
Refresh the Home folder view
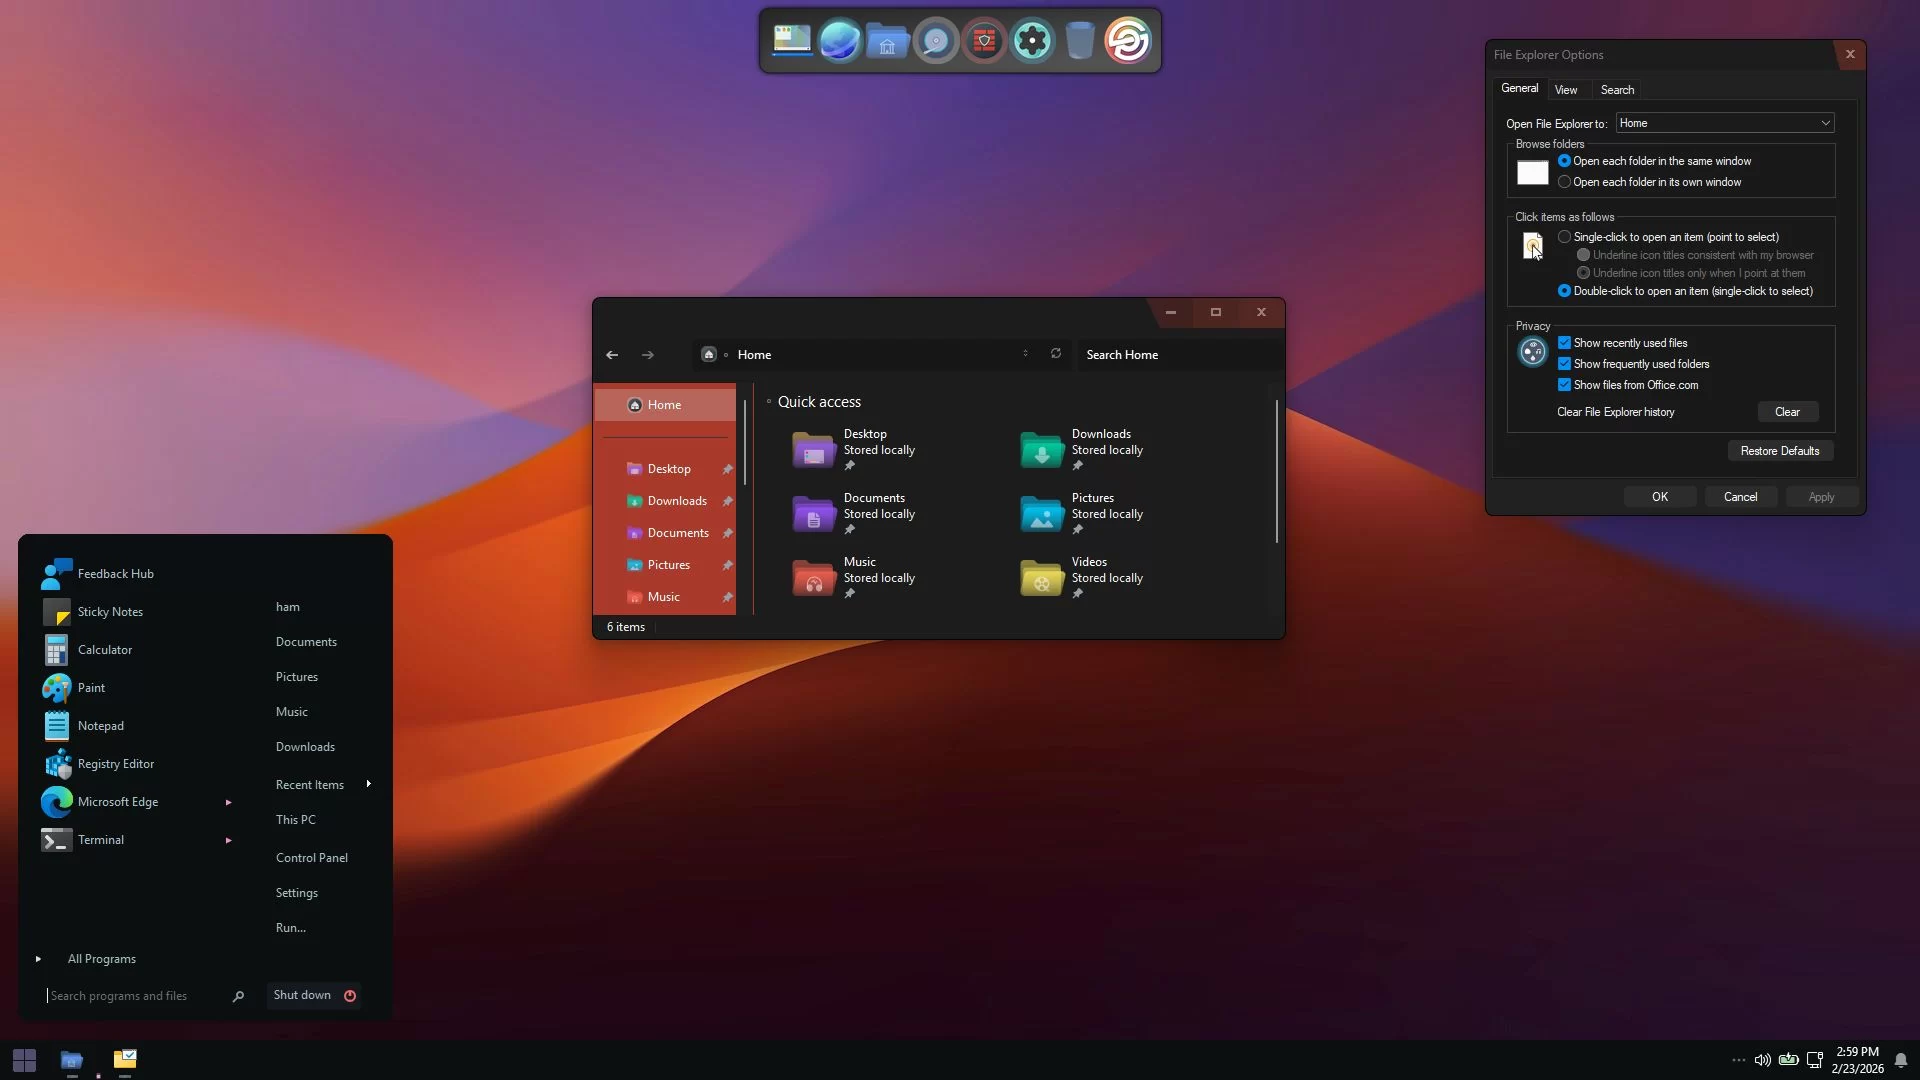tap(1056, 354)
